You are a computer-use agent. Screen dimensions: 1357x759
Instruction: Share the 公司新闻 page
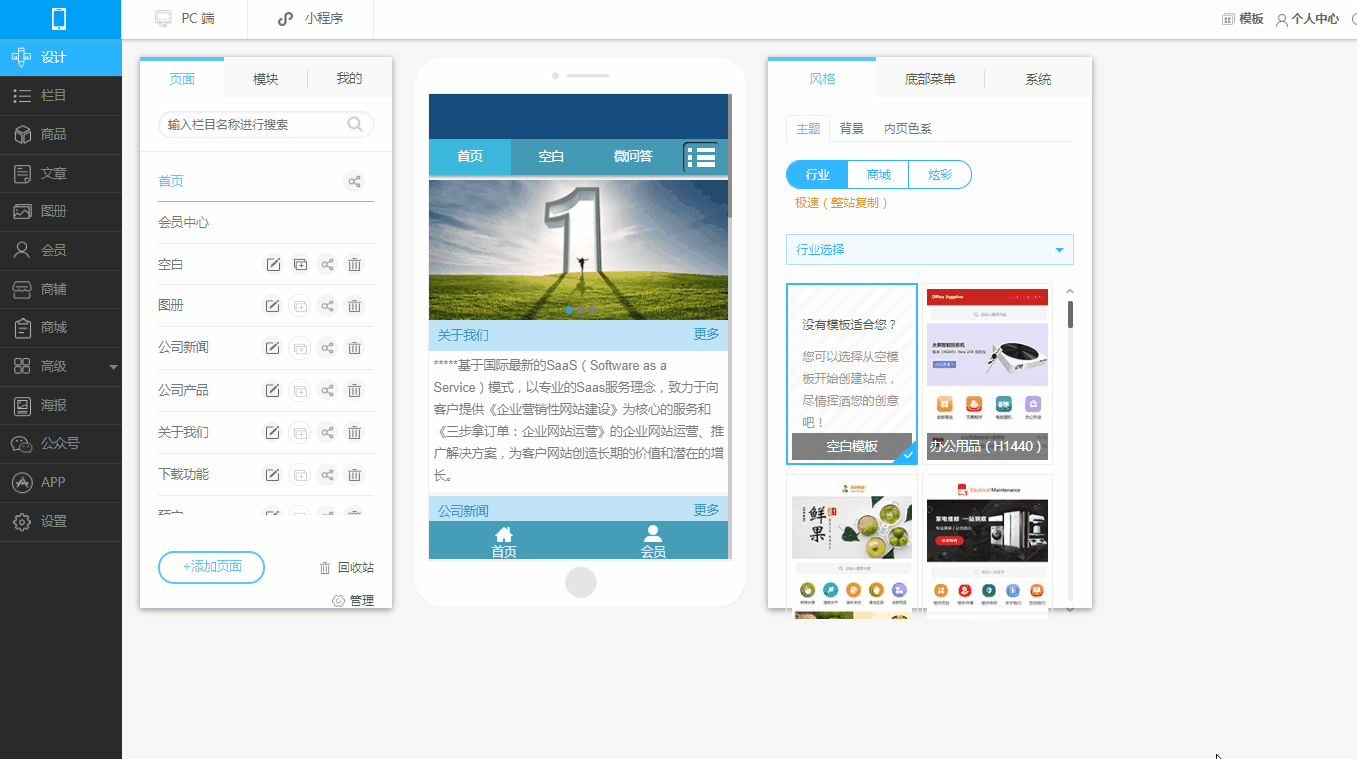[327, 348]
